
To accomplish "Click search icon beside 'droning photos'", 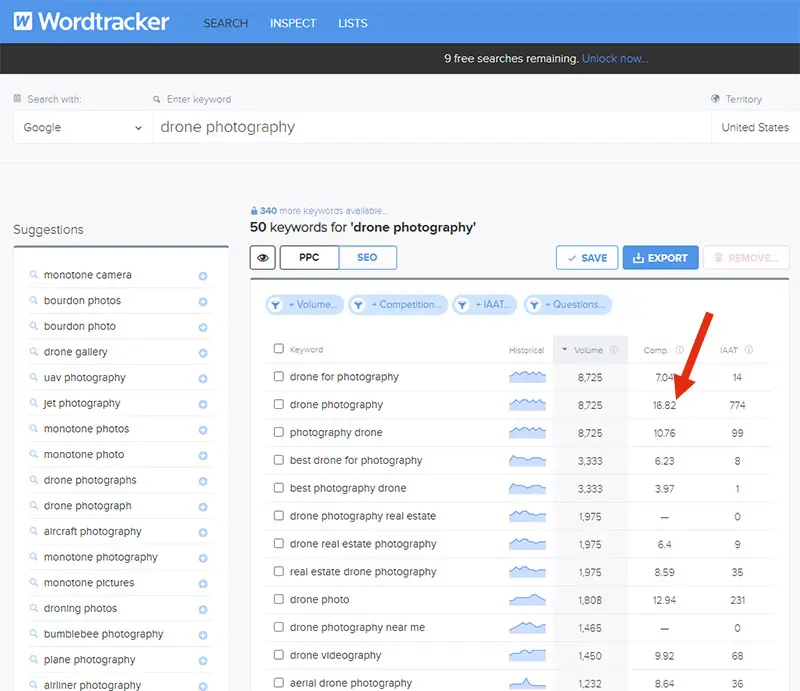I will pyautogui.click(x=34, y=608).
